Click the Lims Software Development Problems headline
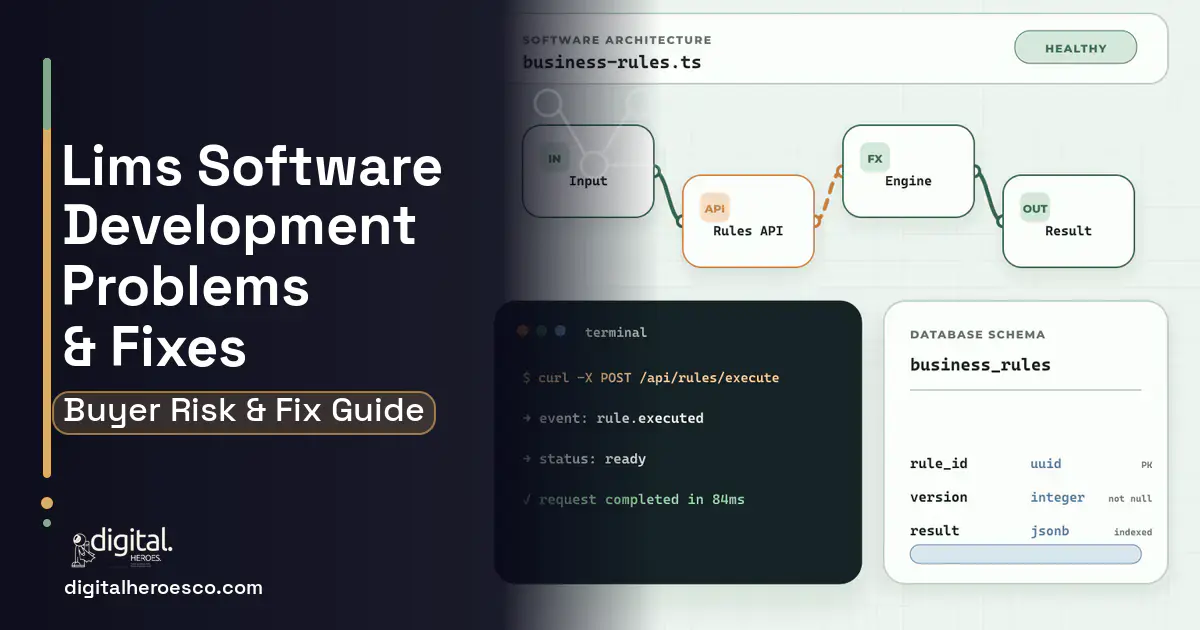The image size is (1200, 630). [252, 257]
